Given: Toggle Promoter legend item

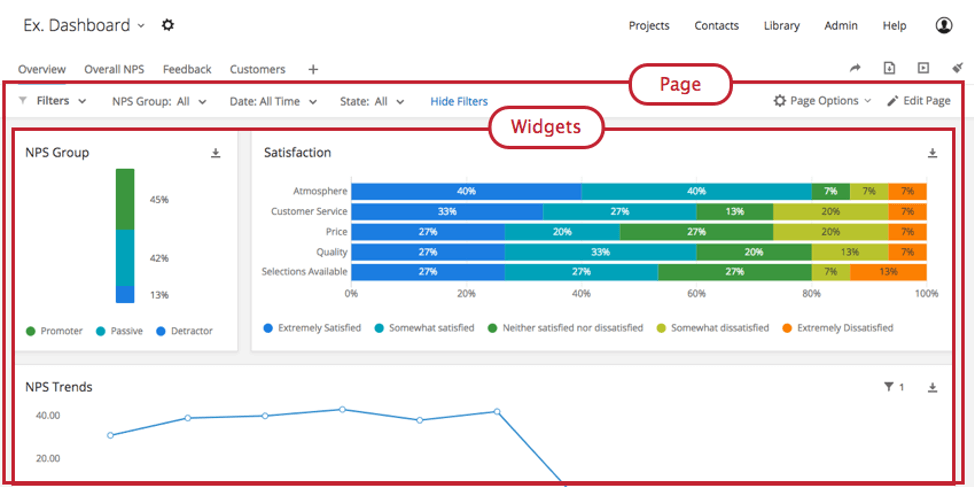Looking at the screenshot, I should click(54, 331).
